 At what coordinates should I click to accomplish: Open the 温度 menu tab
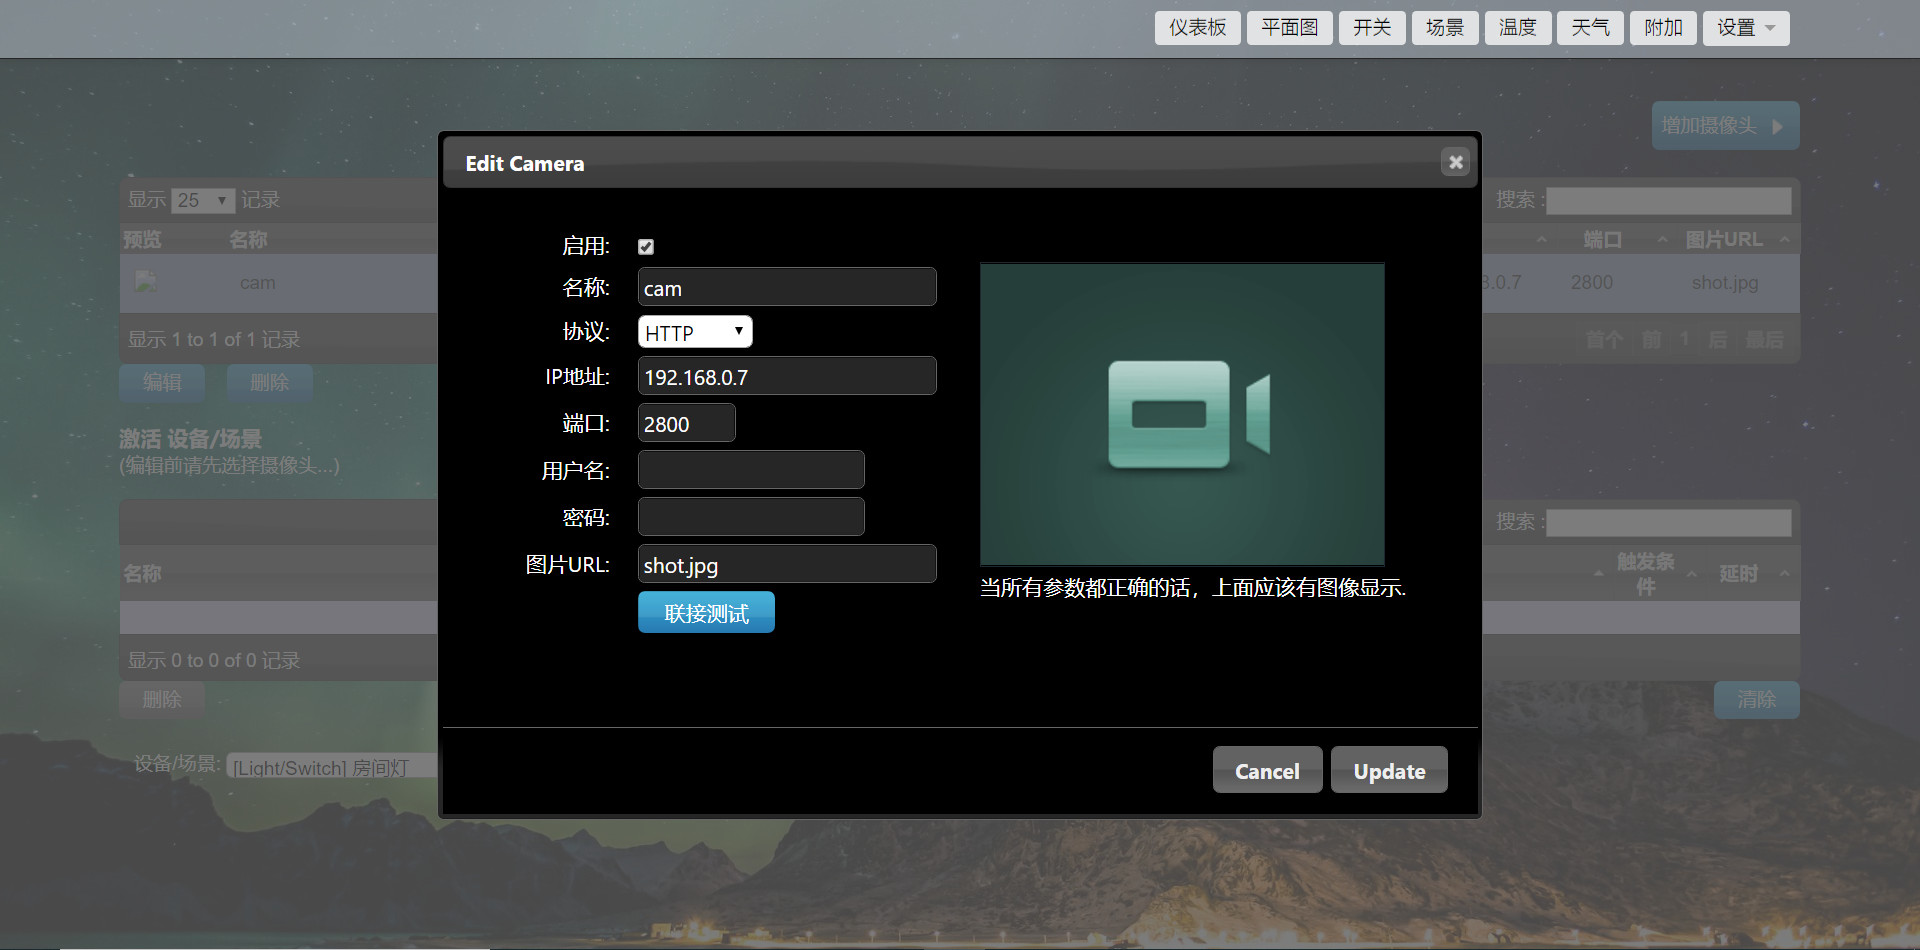(1518, 28)
